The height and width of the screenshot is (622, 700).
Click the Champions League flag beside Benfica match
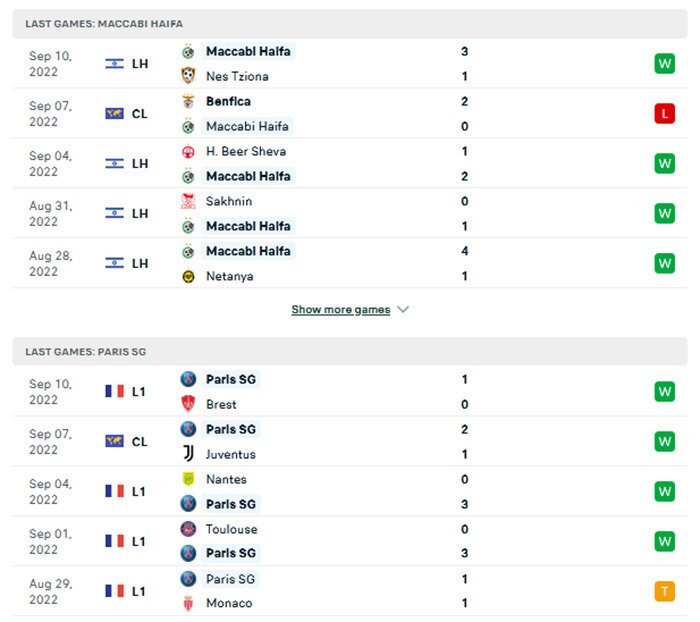point(114,114)
